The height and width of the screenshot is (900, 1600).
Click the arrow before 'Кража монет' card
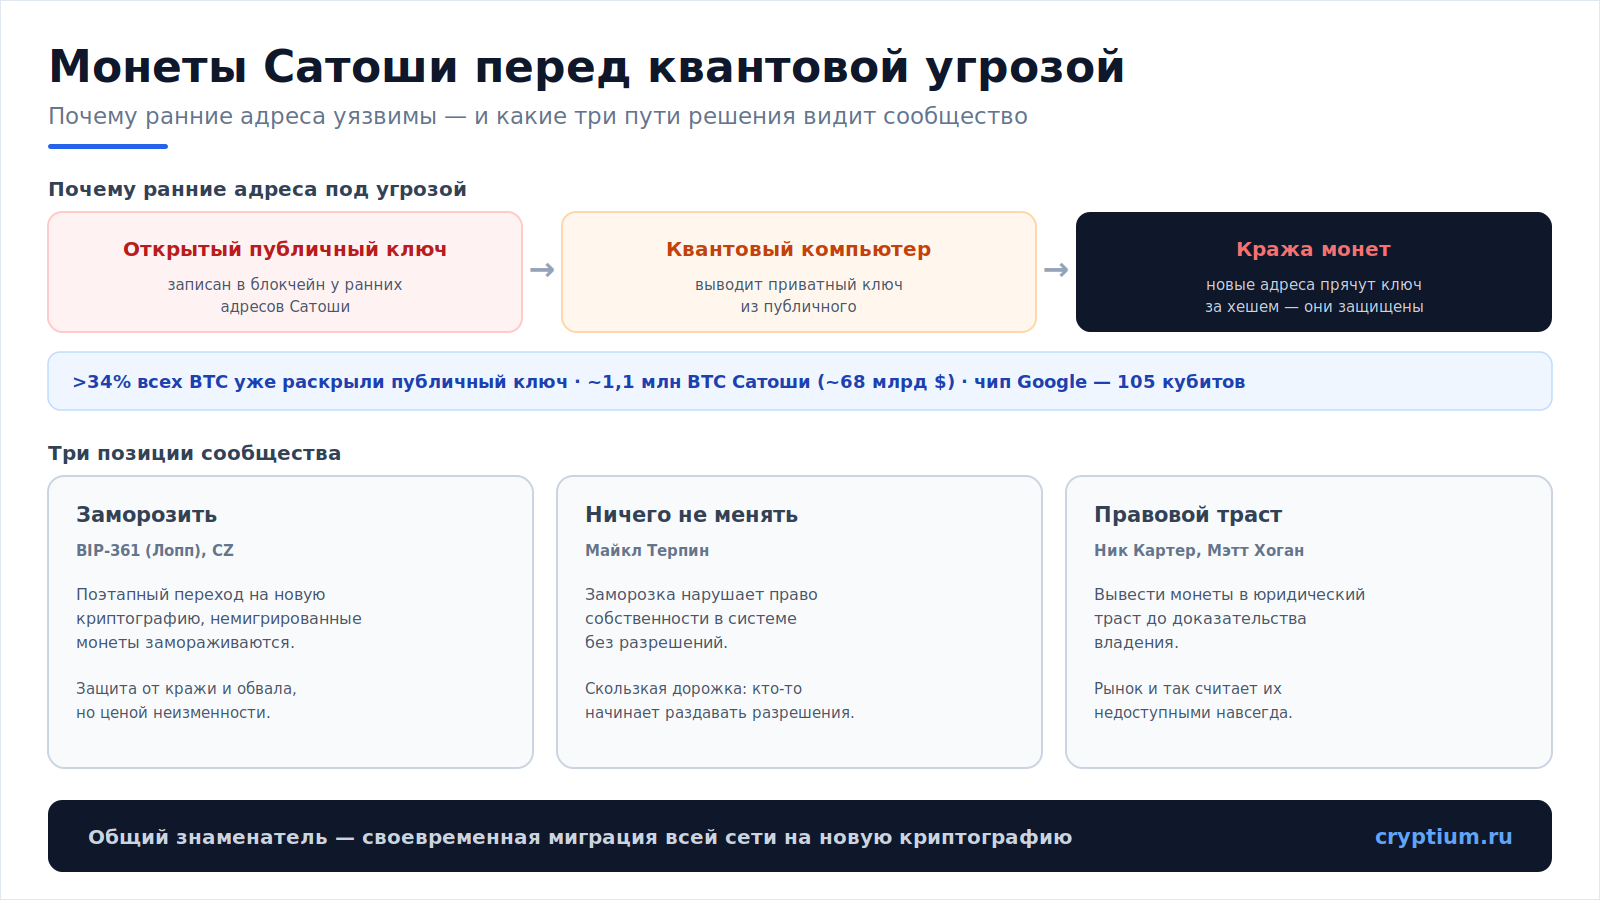point(1056,270)
